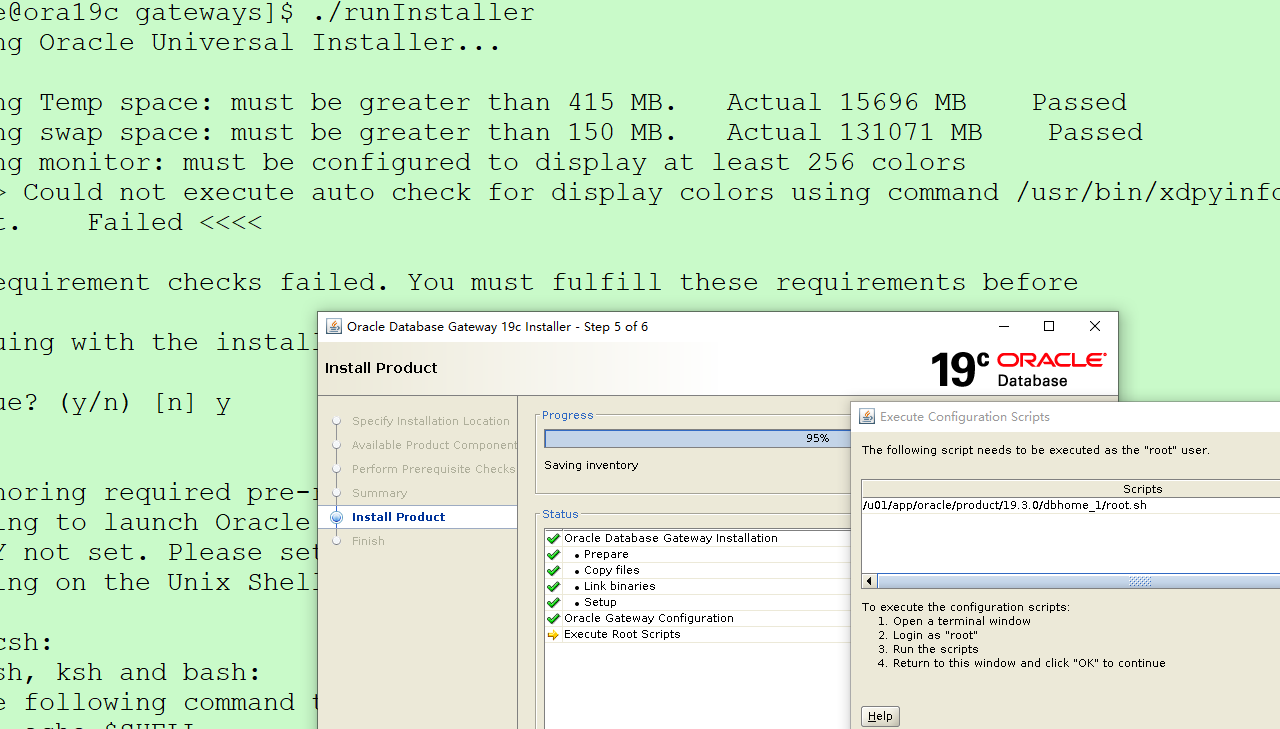This screenshot has height=729, width=1280.
Task: Click yellow arrow beside Execute Root Scripts
Action: pyautogui.click(x=553, y=634)
